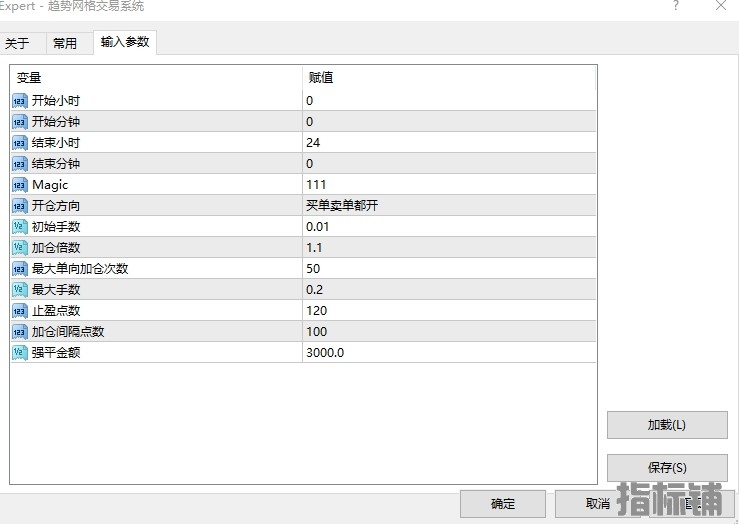The image size is (739, 524).
Task: Edit the 加仓间隔点数 value 100
Action: pyautogui.click(x=449, y=332)
